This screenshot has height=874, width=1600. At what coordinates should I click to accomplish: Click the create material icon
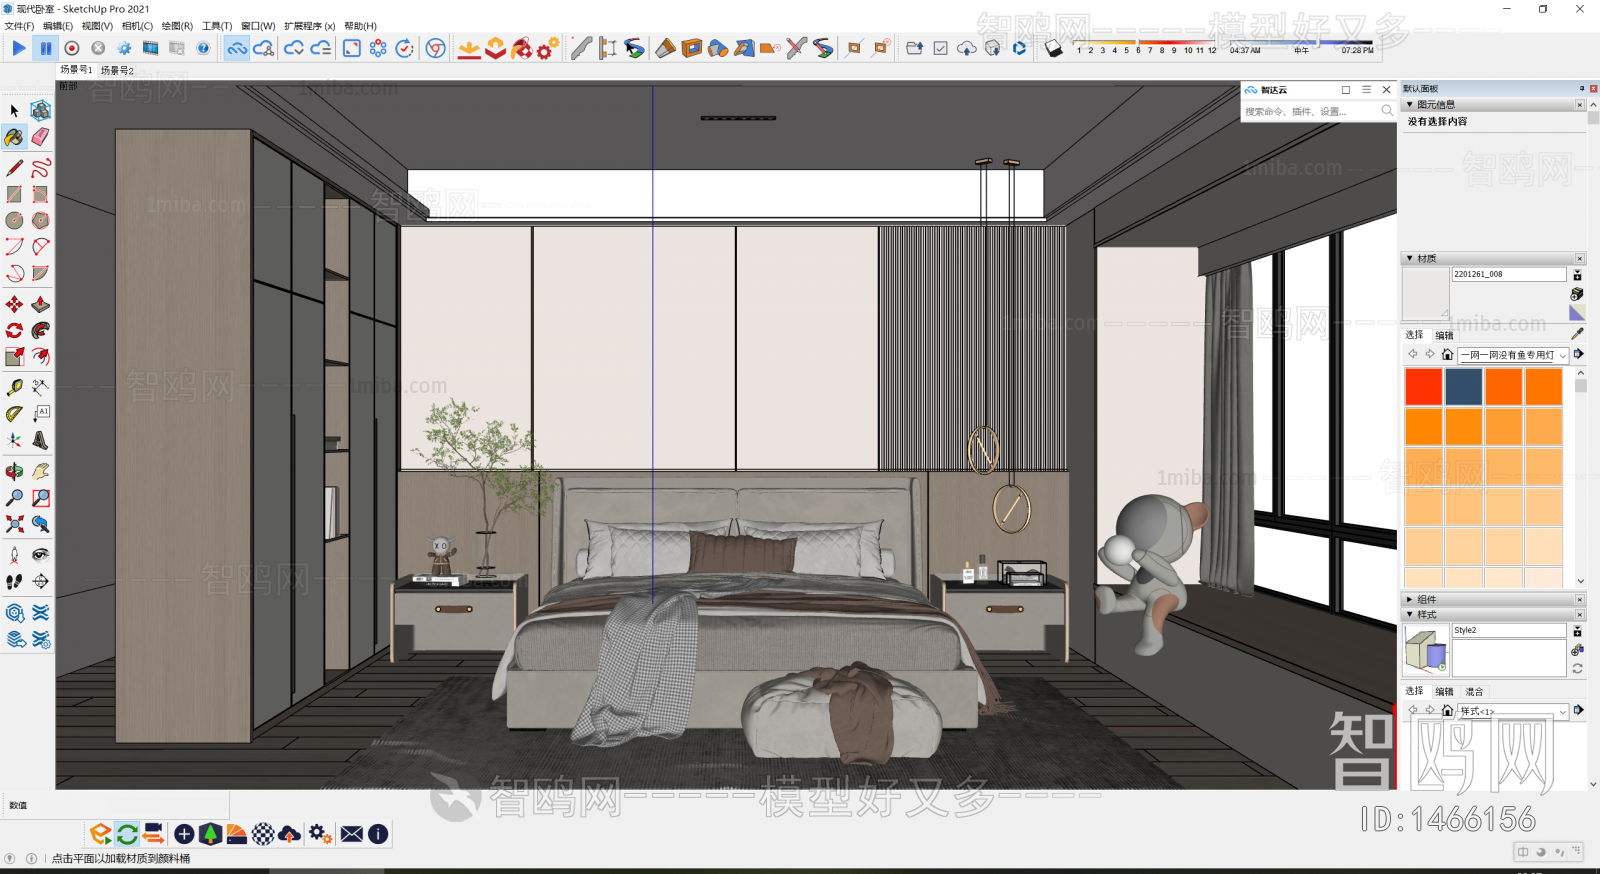coord(1577,294)
